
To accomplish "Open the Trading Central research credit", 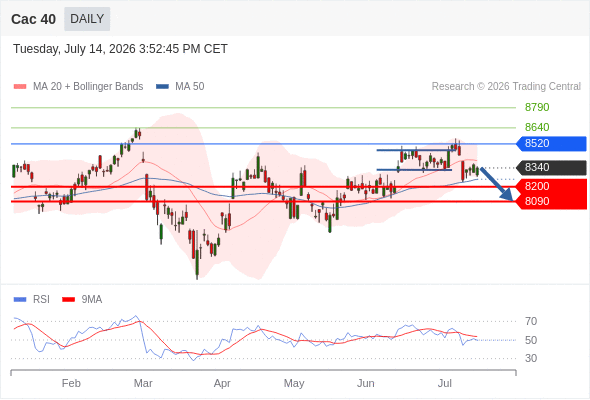I will click(506, 87).
